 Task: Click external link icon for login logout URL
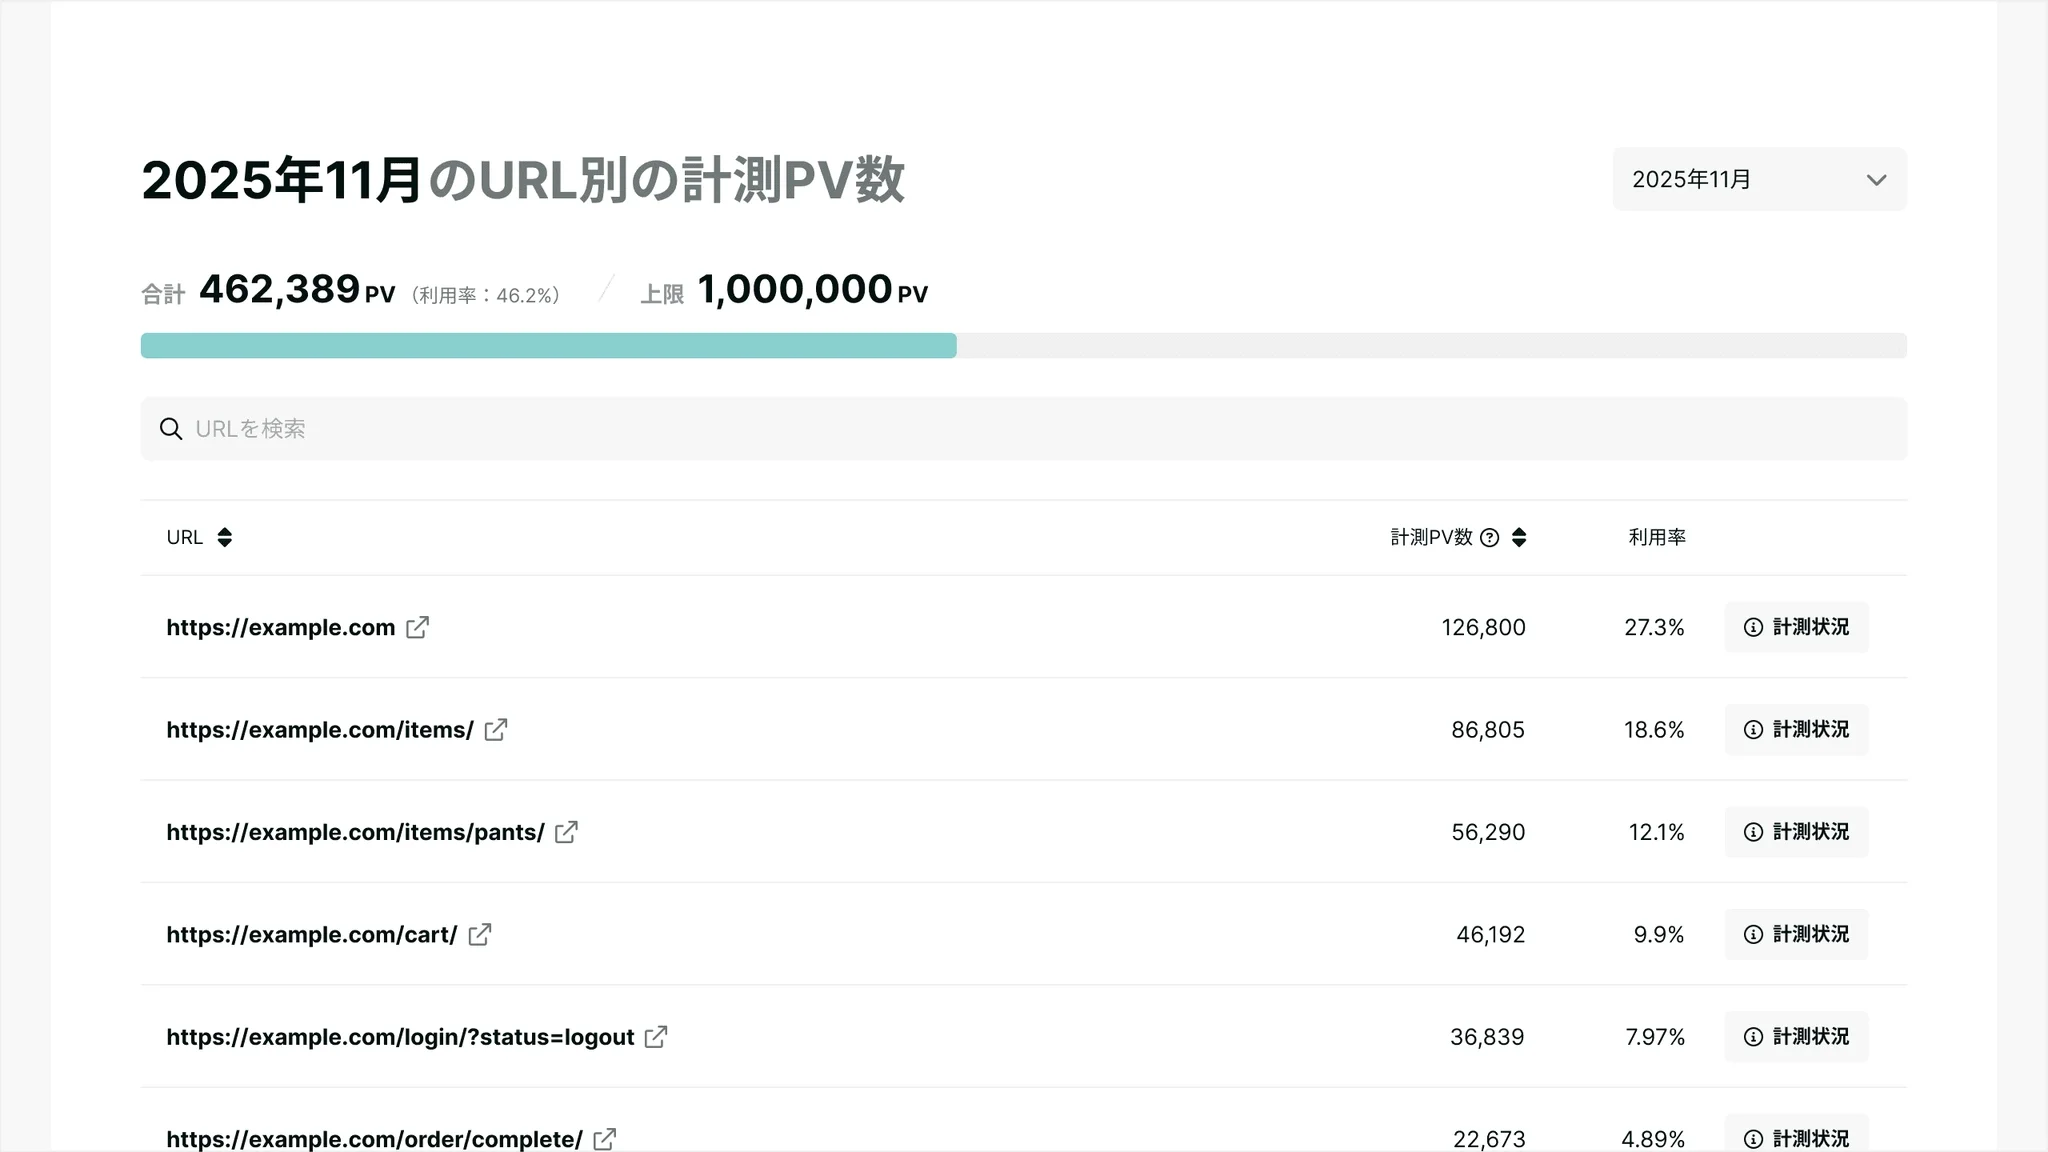(656, 1037)
